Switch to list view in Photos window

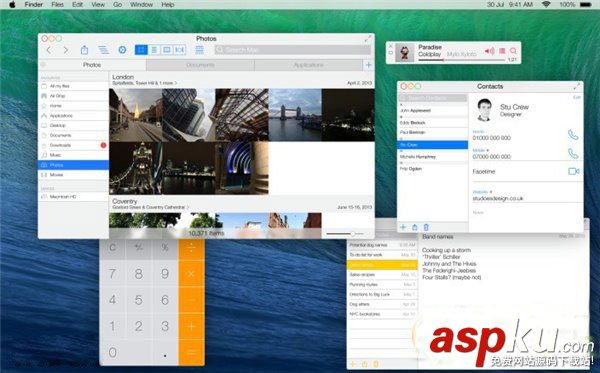(154, 50)
